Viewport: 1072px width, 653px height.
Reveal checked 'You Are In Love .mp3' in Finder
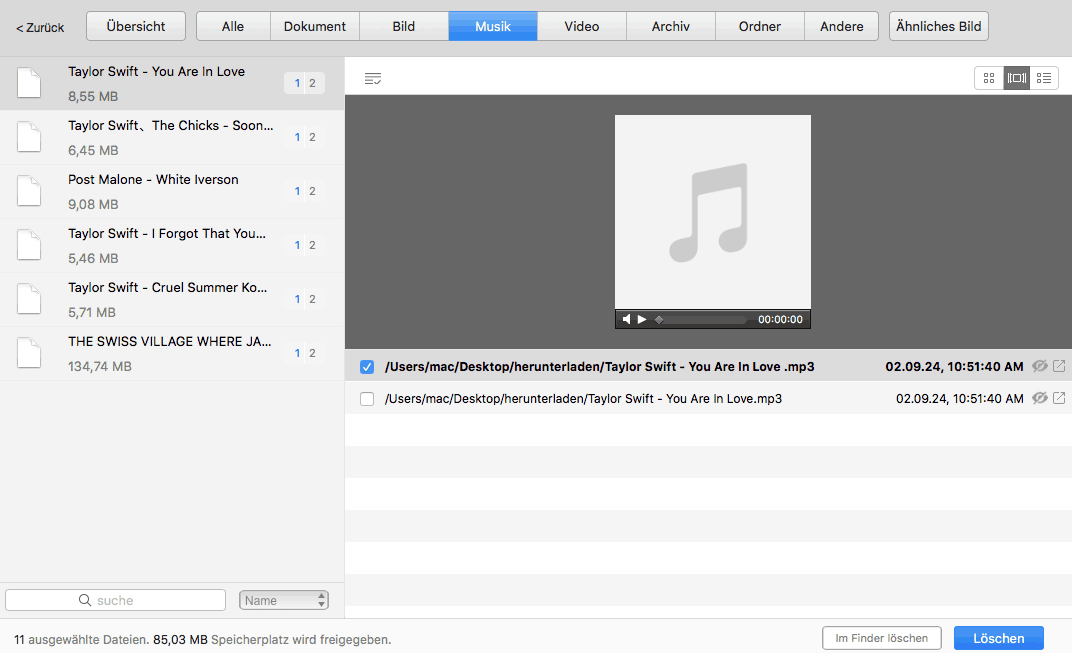point(1059,366)
